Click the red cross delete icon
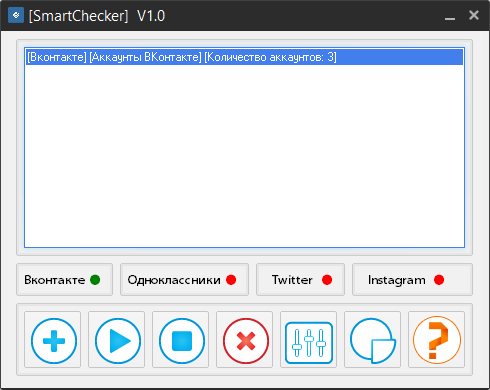490x390 pixels. pyautogui.click(x=245, y=340)
